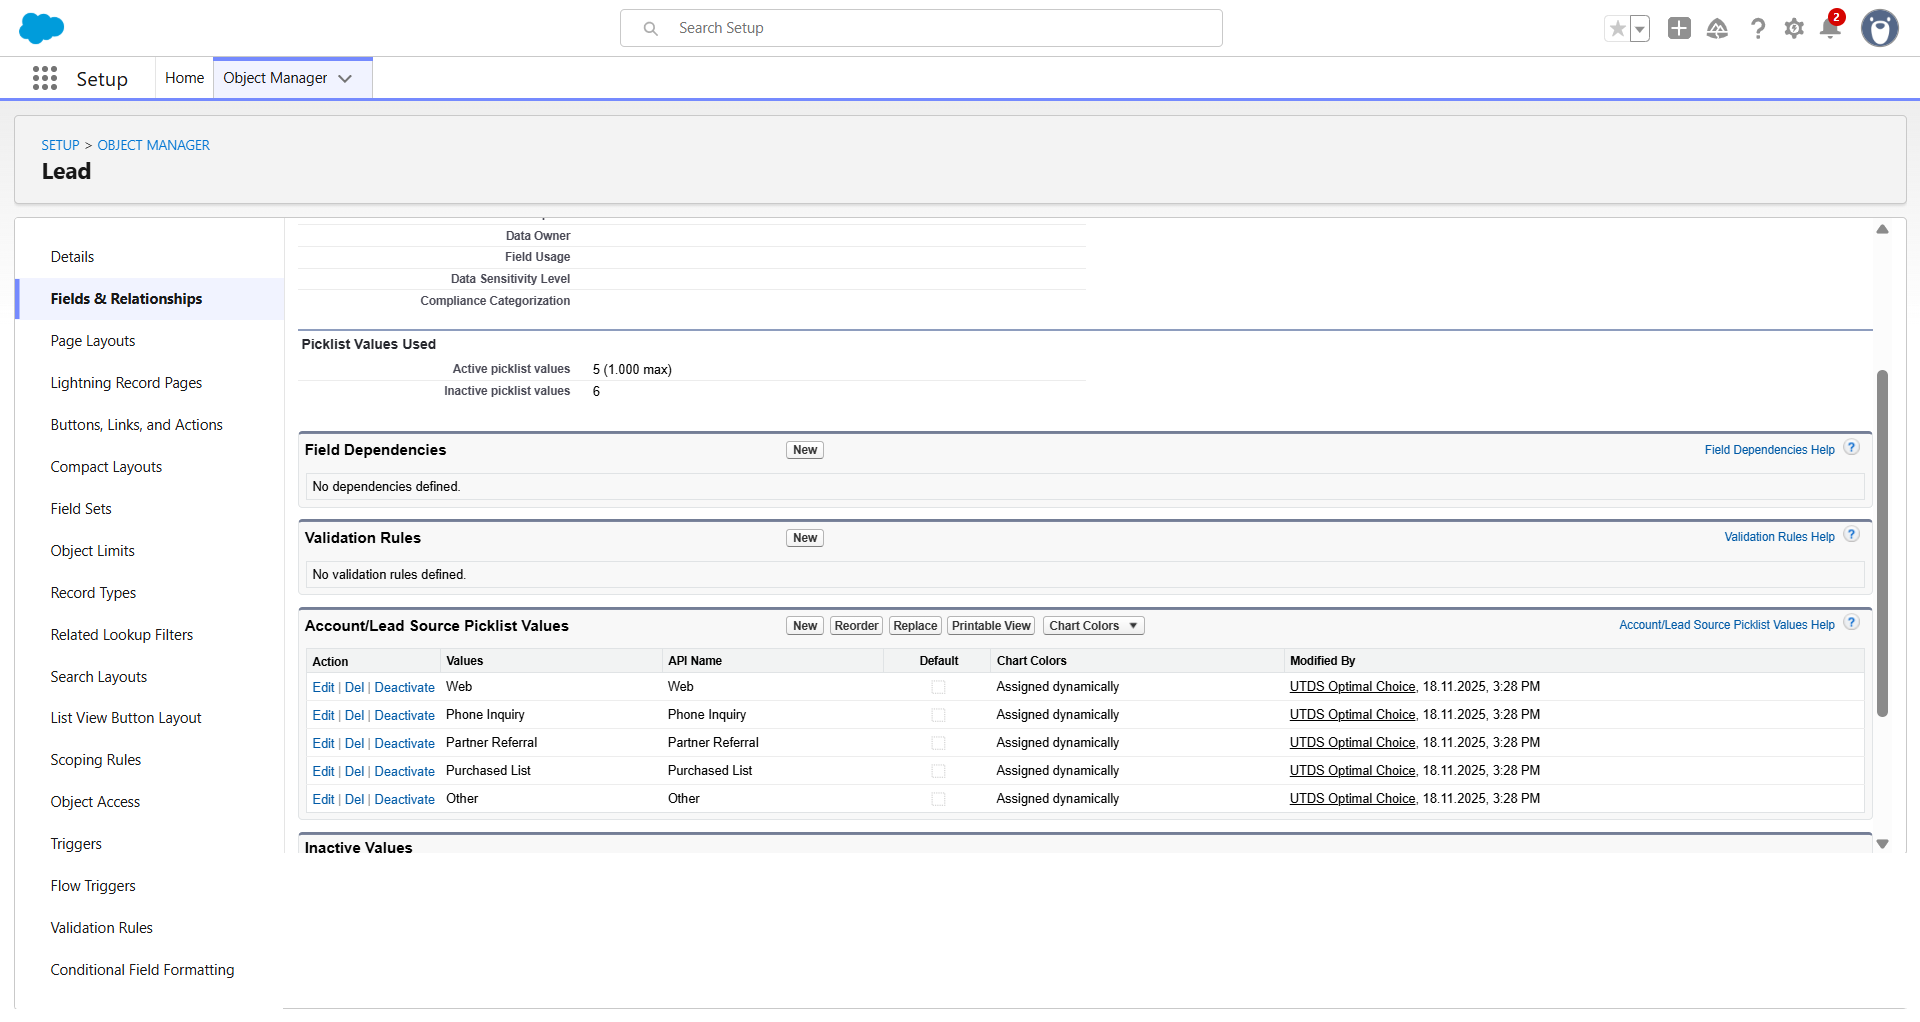Image resolution: width=1920 pixels, height=1022 pixels.
Task: Edit the Web picklist value
Action: point(323,687)
